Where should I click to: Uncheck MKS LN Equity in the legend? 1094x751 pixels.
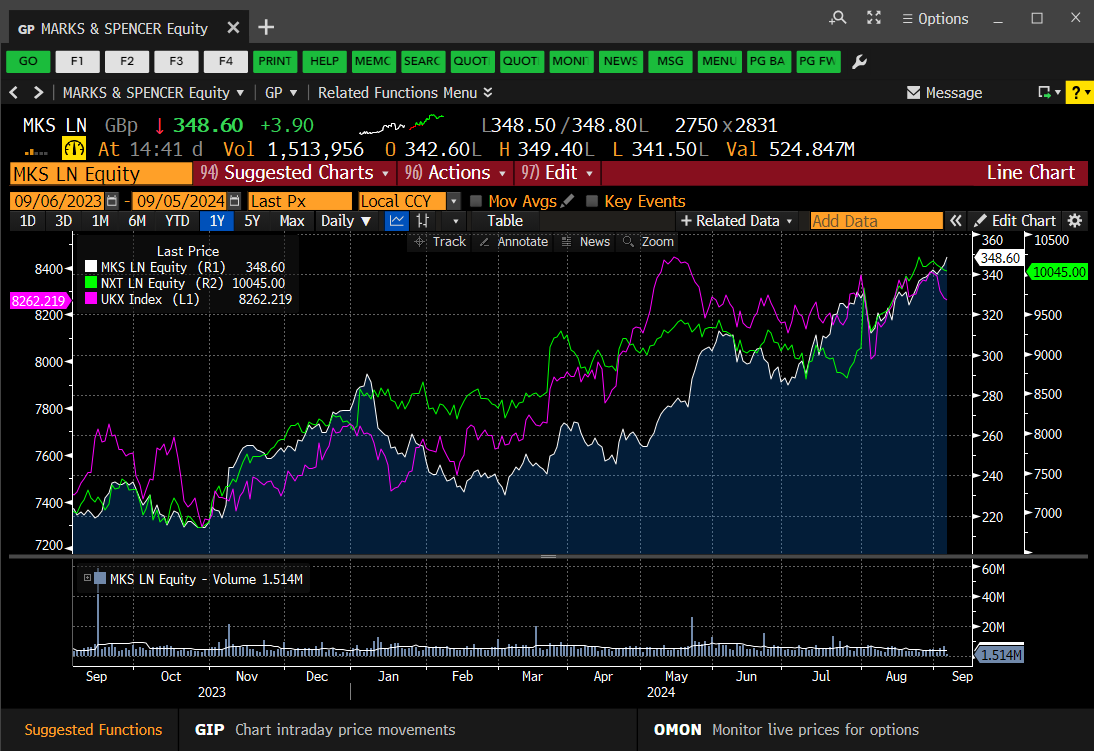[90, 266]
